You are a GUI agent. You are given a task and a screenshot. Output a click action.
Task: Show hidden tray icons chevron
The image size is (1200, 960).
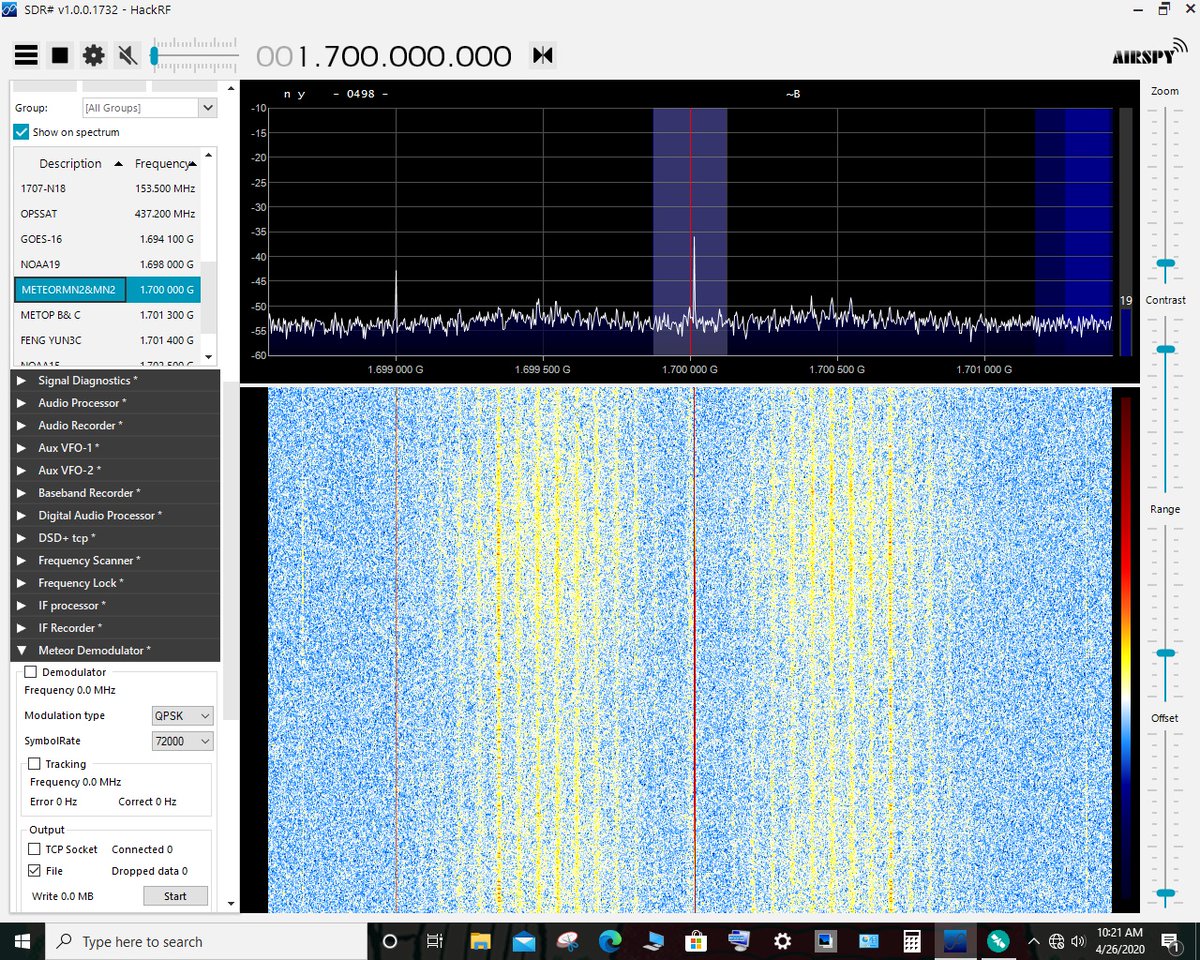click(x=1034, y=941)
